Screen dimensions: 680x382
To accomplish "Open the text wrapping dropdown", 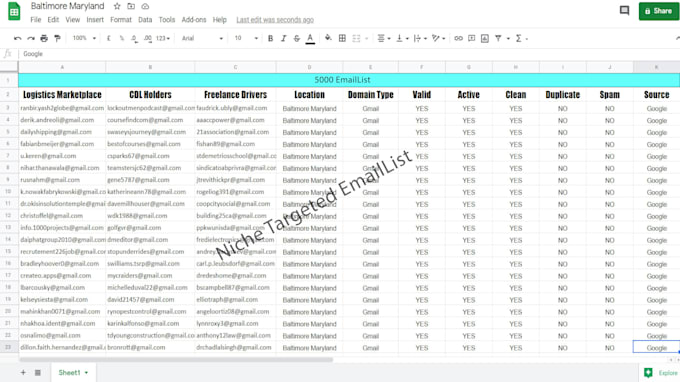I will click(420, 38).
